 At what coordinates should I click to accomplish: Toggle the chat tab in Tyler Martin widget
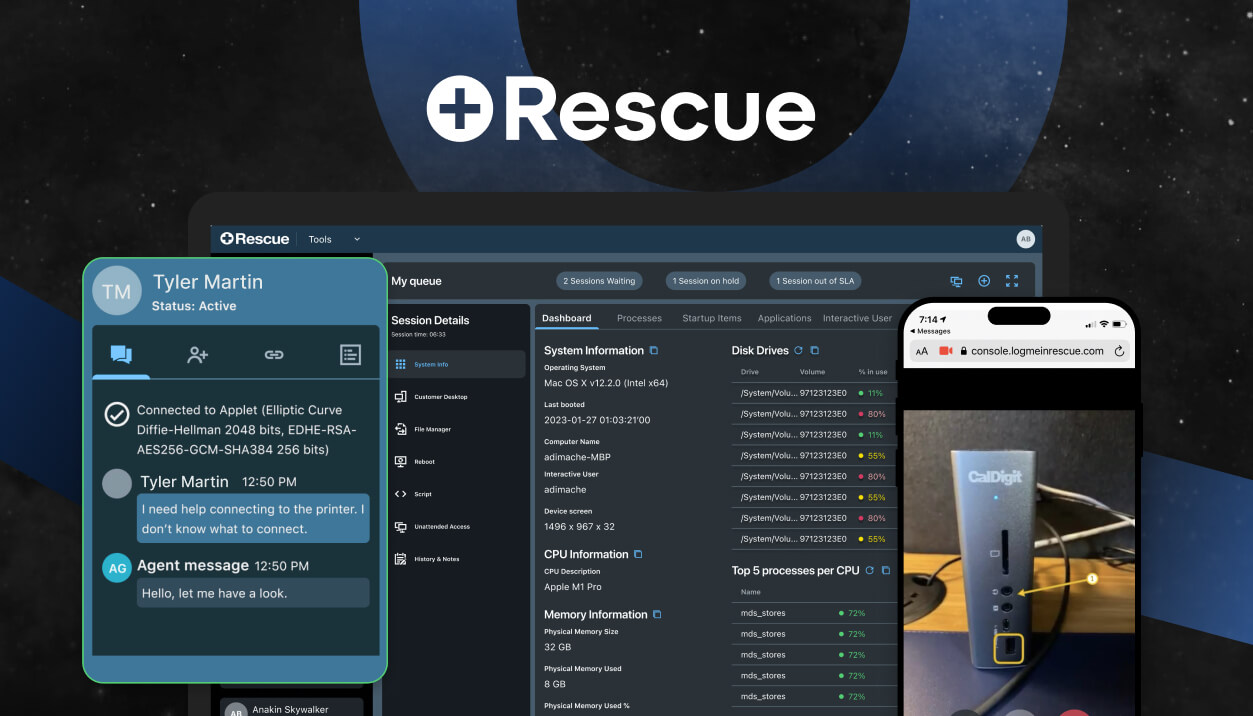pyautogui.click(x=121, y=353)
